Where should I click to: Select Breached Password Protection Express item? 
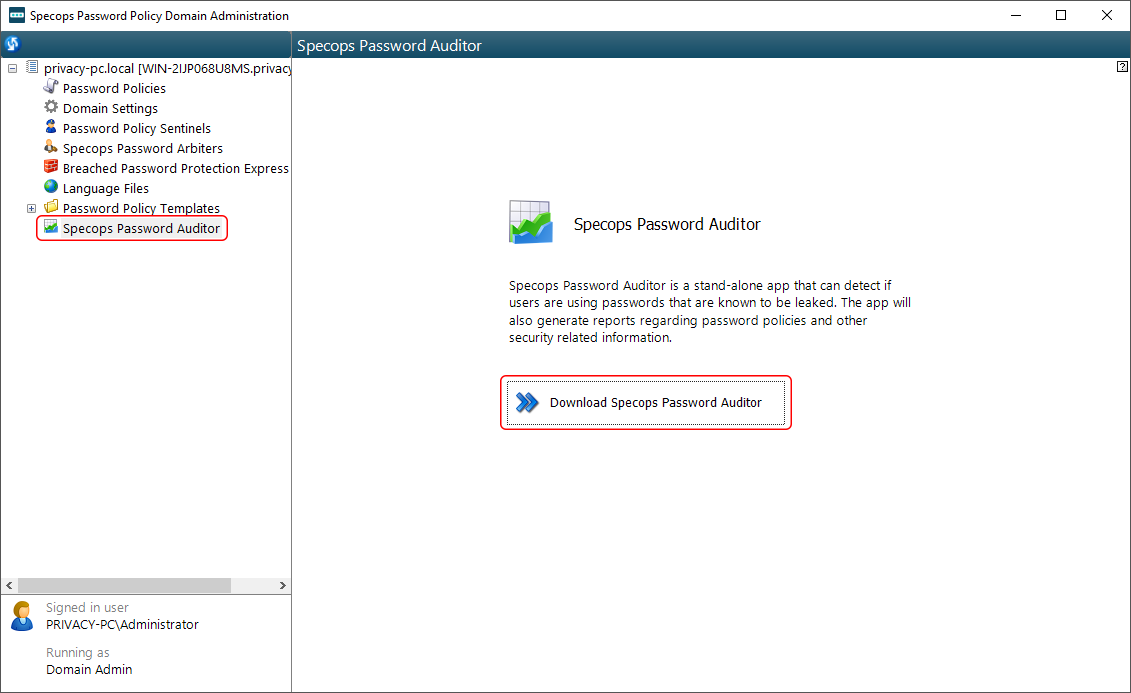click(x=176, y=168)
